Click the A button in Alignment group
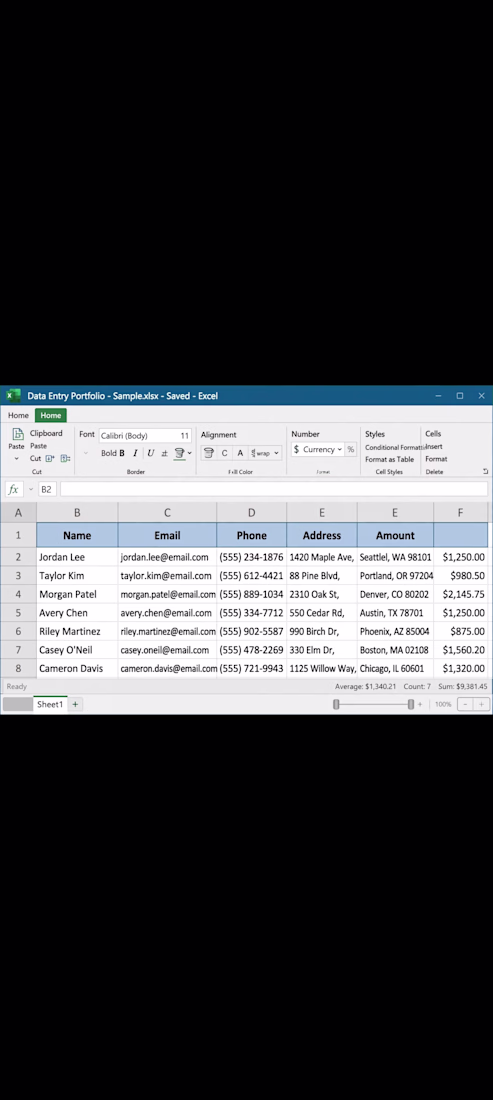Image resolution: width=493 pixels, height=1100 pixels. 240,453
